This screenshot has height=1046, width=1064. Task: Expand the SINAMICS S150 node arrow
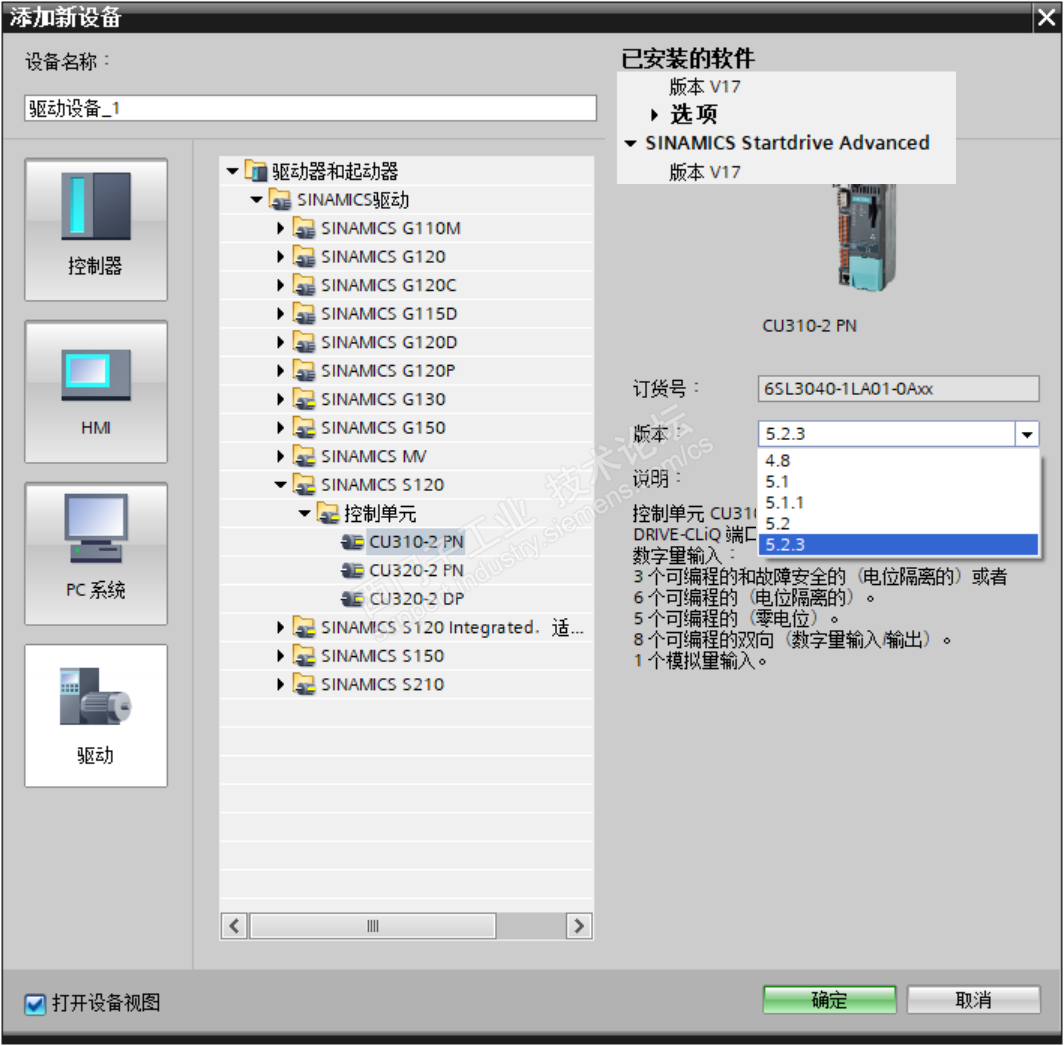280,656
